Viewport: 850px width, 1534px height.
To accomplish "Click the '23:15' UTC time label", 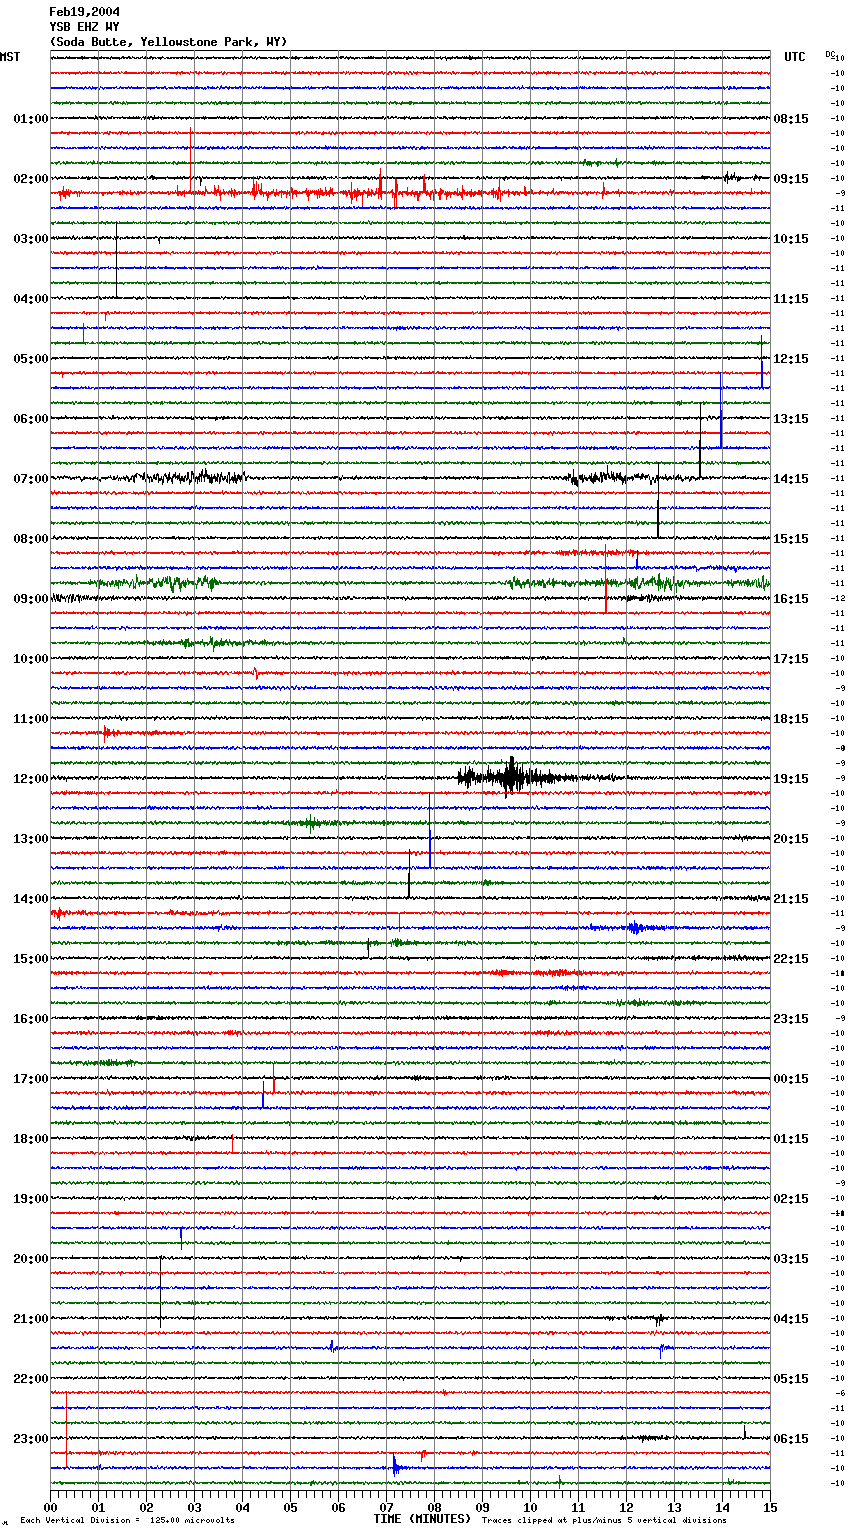I will [791, 1019].
